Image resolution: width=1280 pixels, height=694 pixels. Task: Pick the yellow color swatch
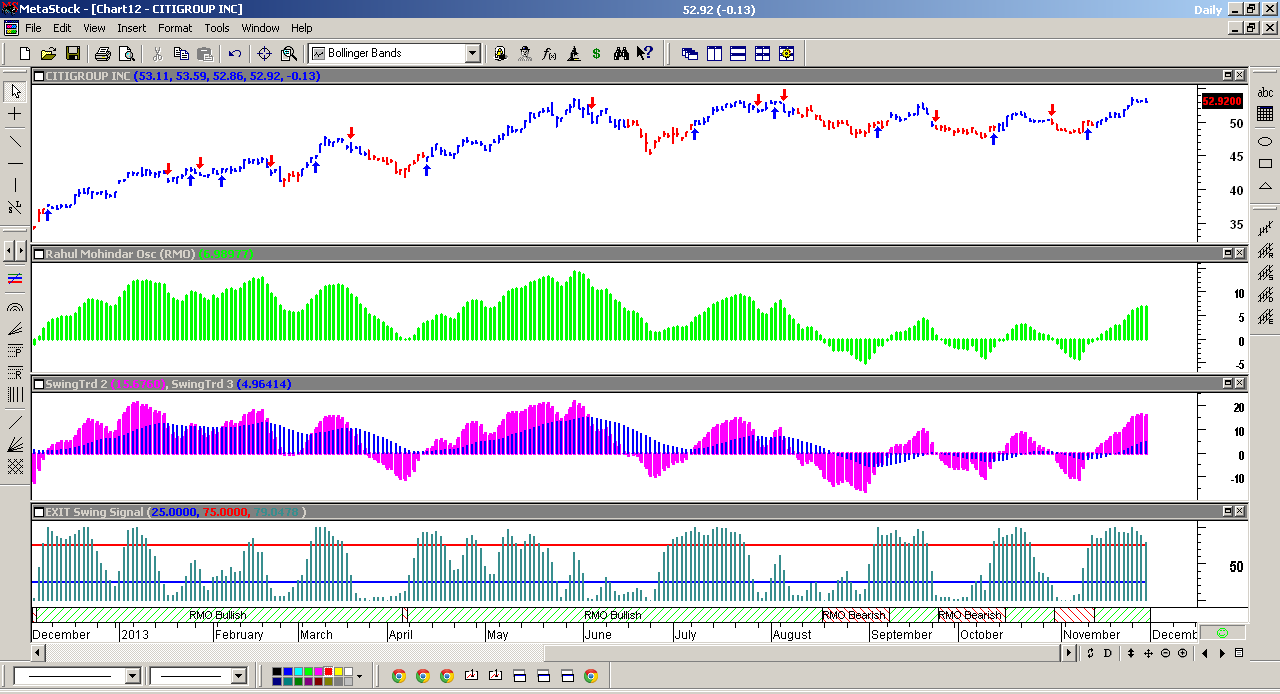point(337,673)
